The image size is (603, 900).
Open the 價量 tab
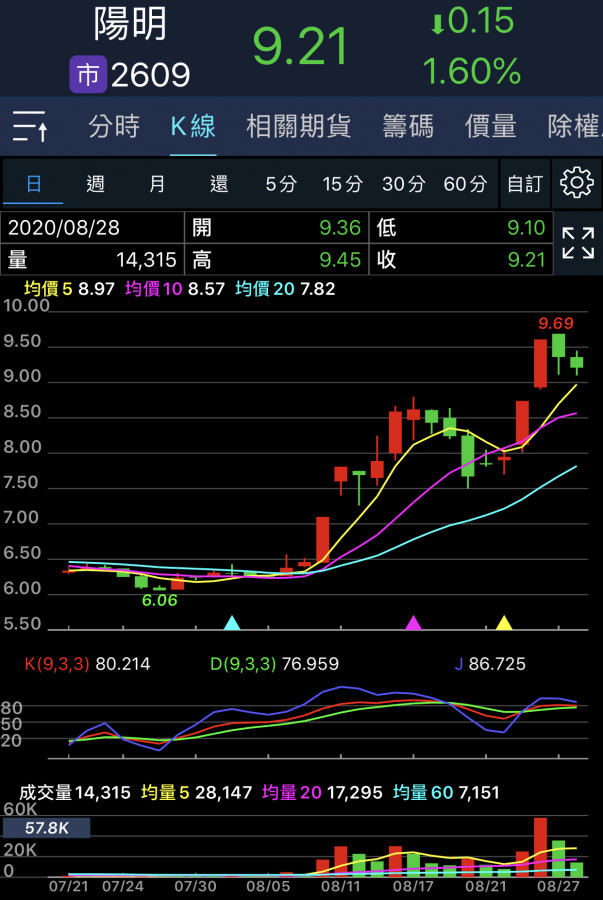[490, 126]
